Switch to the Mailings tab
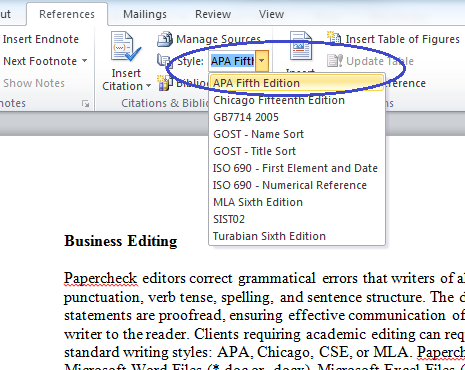465x370 pixels. pyautogui.click(x=145, y=14)
